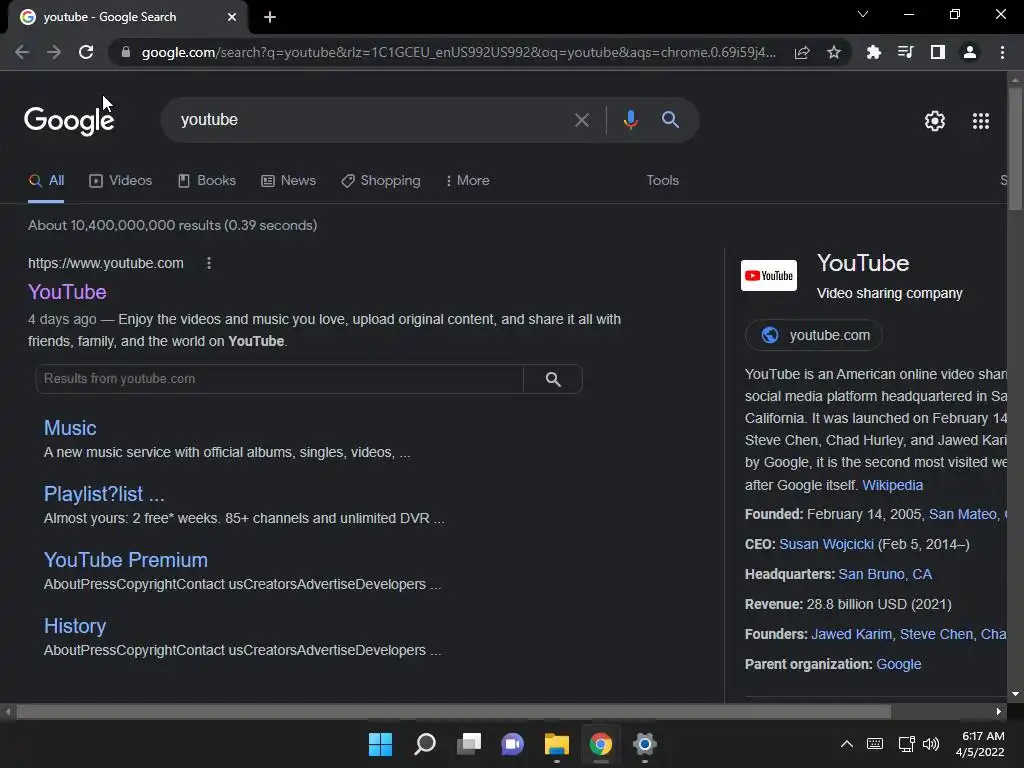Open the Google apps grid
Screen dimensions: 1024x768
[981, 121]
